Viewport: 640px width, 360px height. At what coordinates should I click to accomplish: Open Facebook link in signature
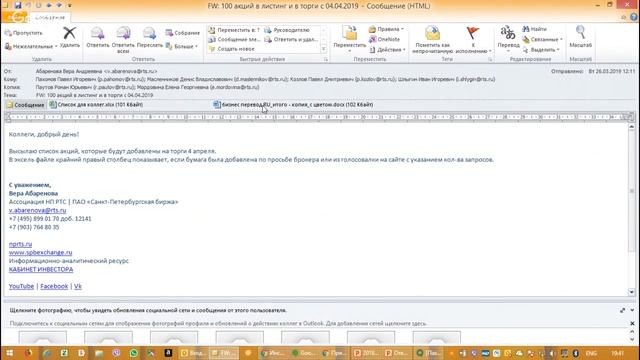(54, 287)
